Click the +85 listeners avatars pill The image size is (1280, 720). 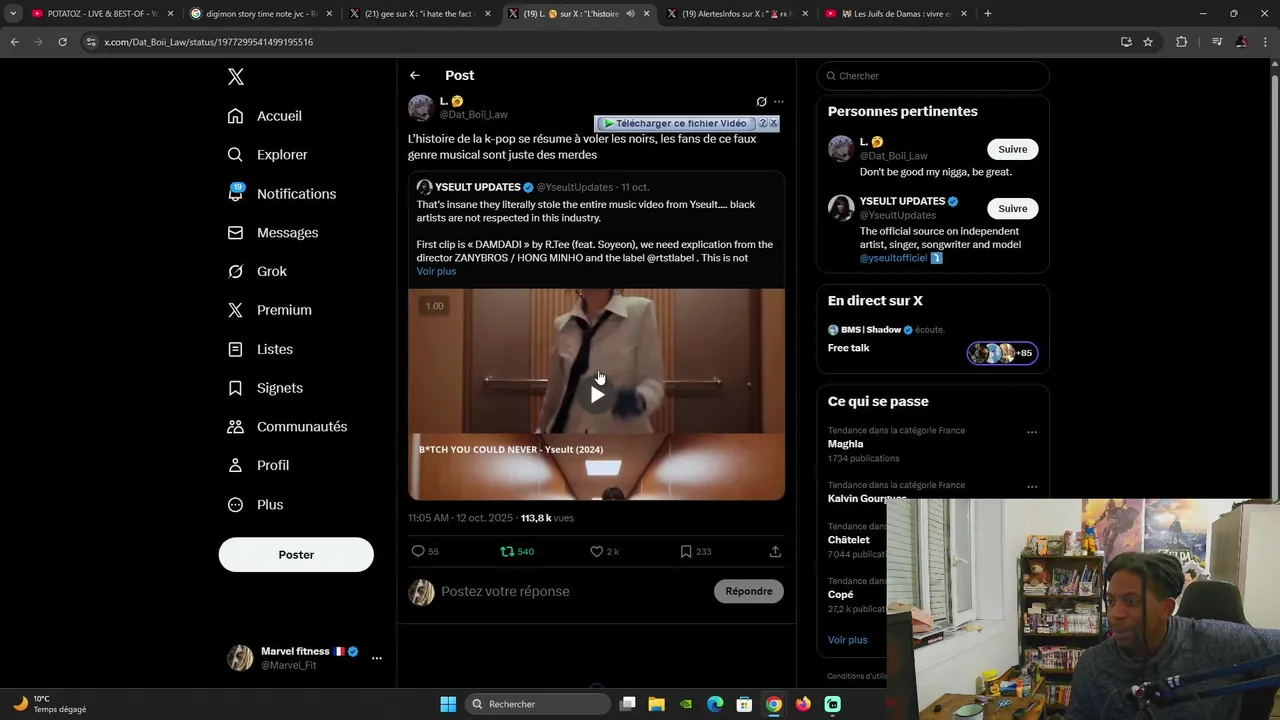1002,353
